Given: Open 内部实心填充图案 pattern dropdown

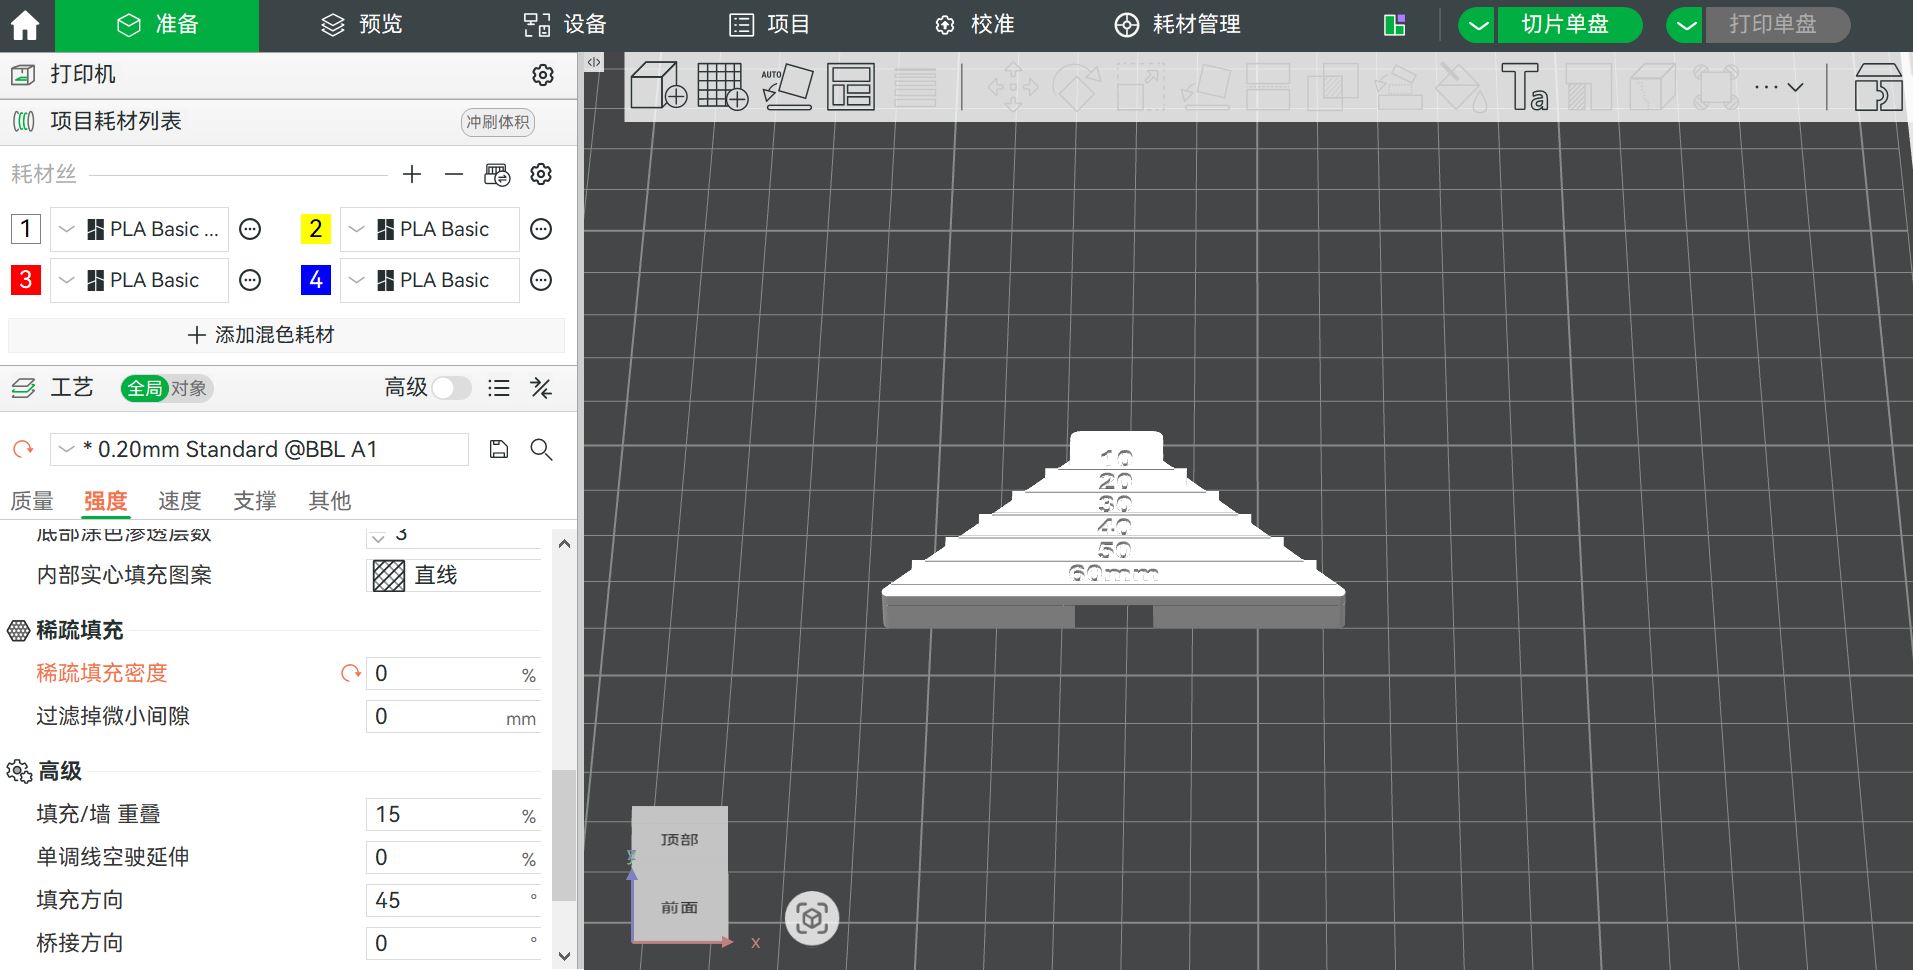Looking at the screenshot, I should click(x=454, y=575).
